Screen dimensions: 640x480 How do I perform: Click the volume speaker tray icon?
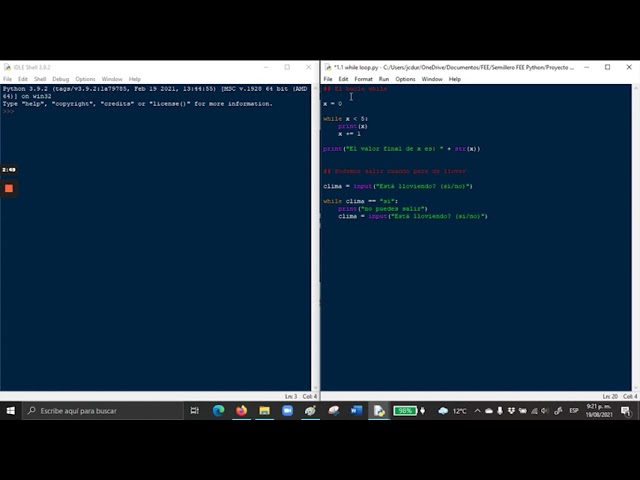[545, 411]
